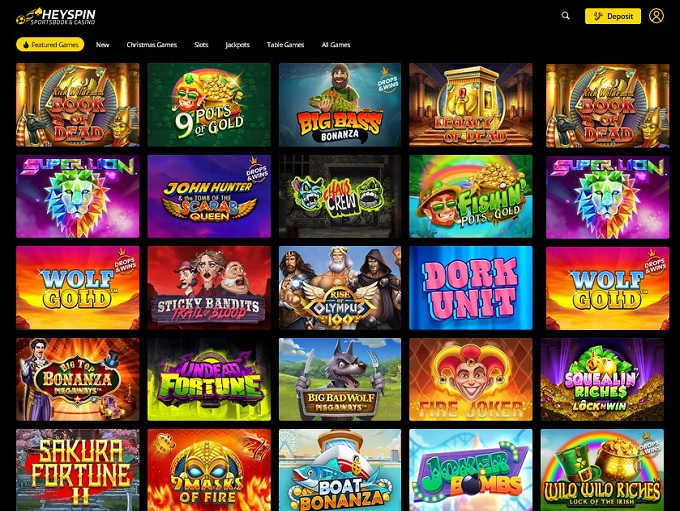This screenshot has width=680, height=511.
Task: Open the 9 Pots of Gold game
Action: pos(209,105)
